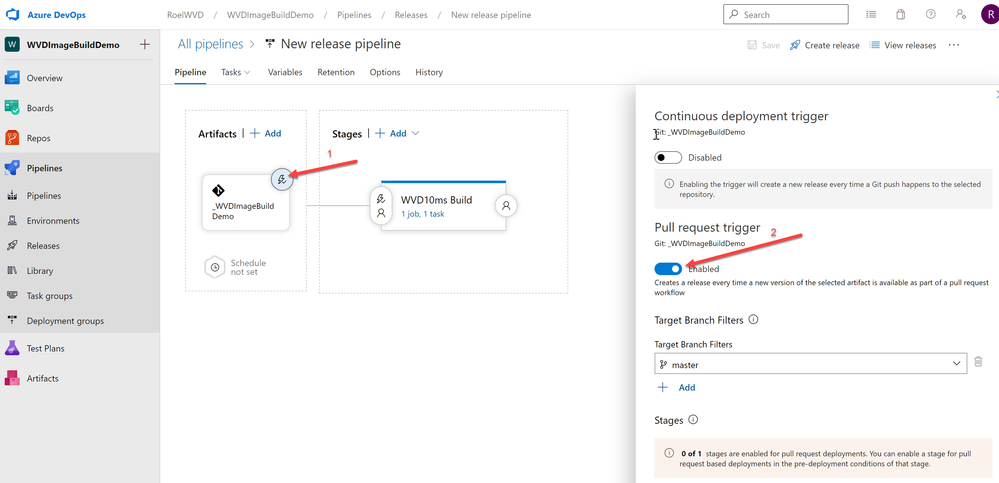Open post-deployment conditions on WVD10ms Build stage
This screenshot has width=999, height=483.
(x=506, y=206)
